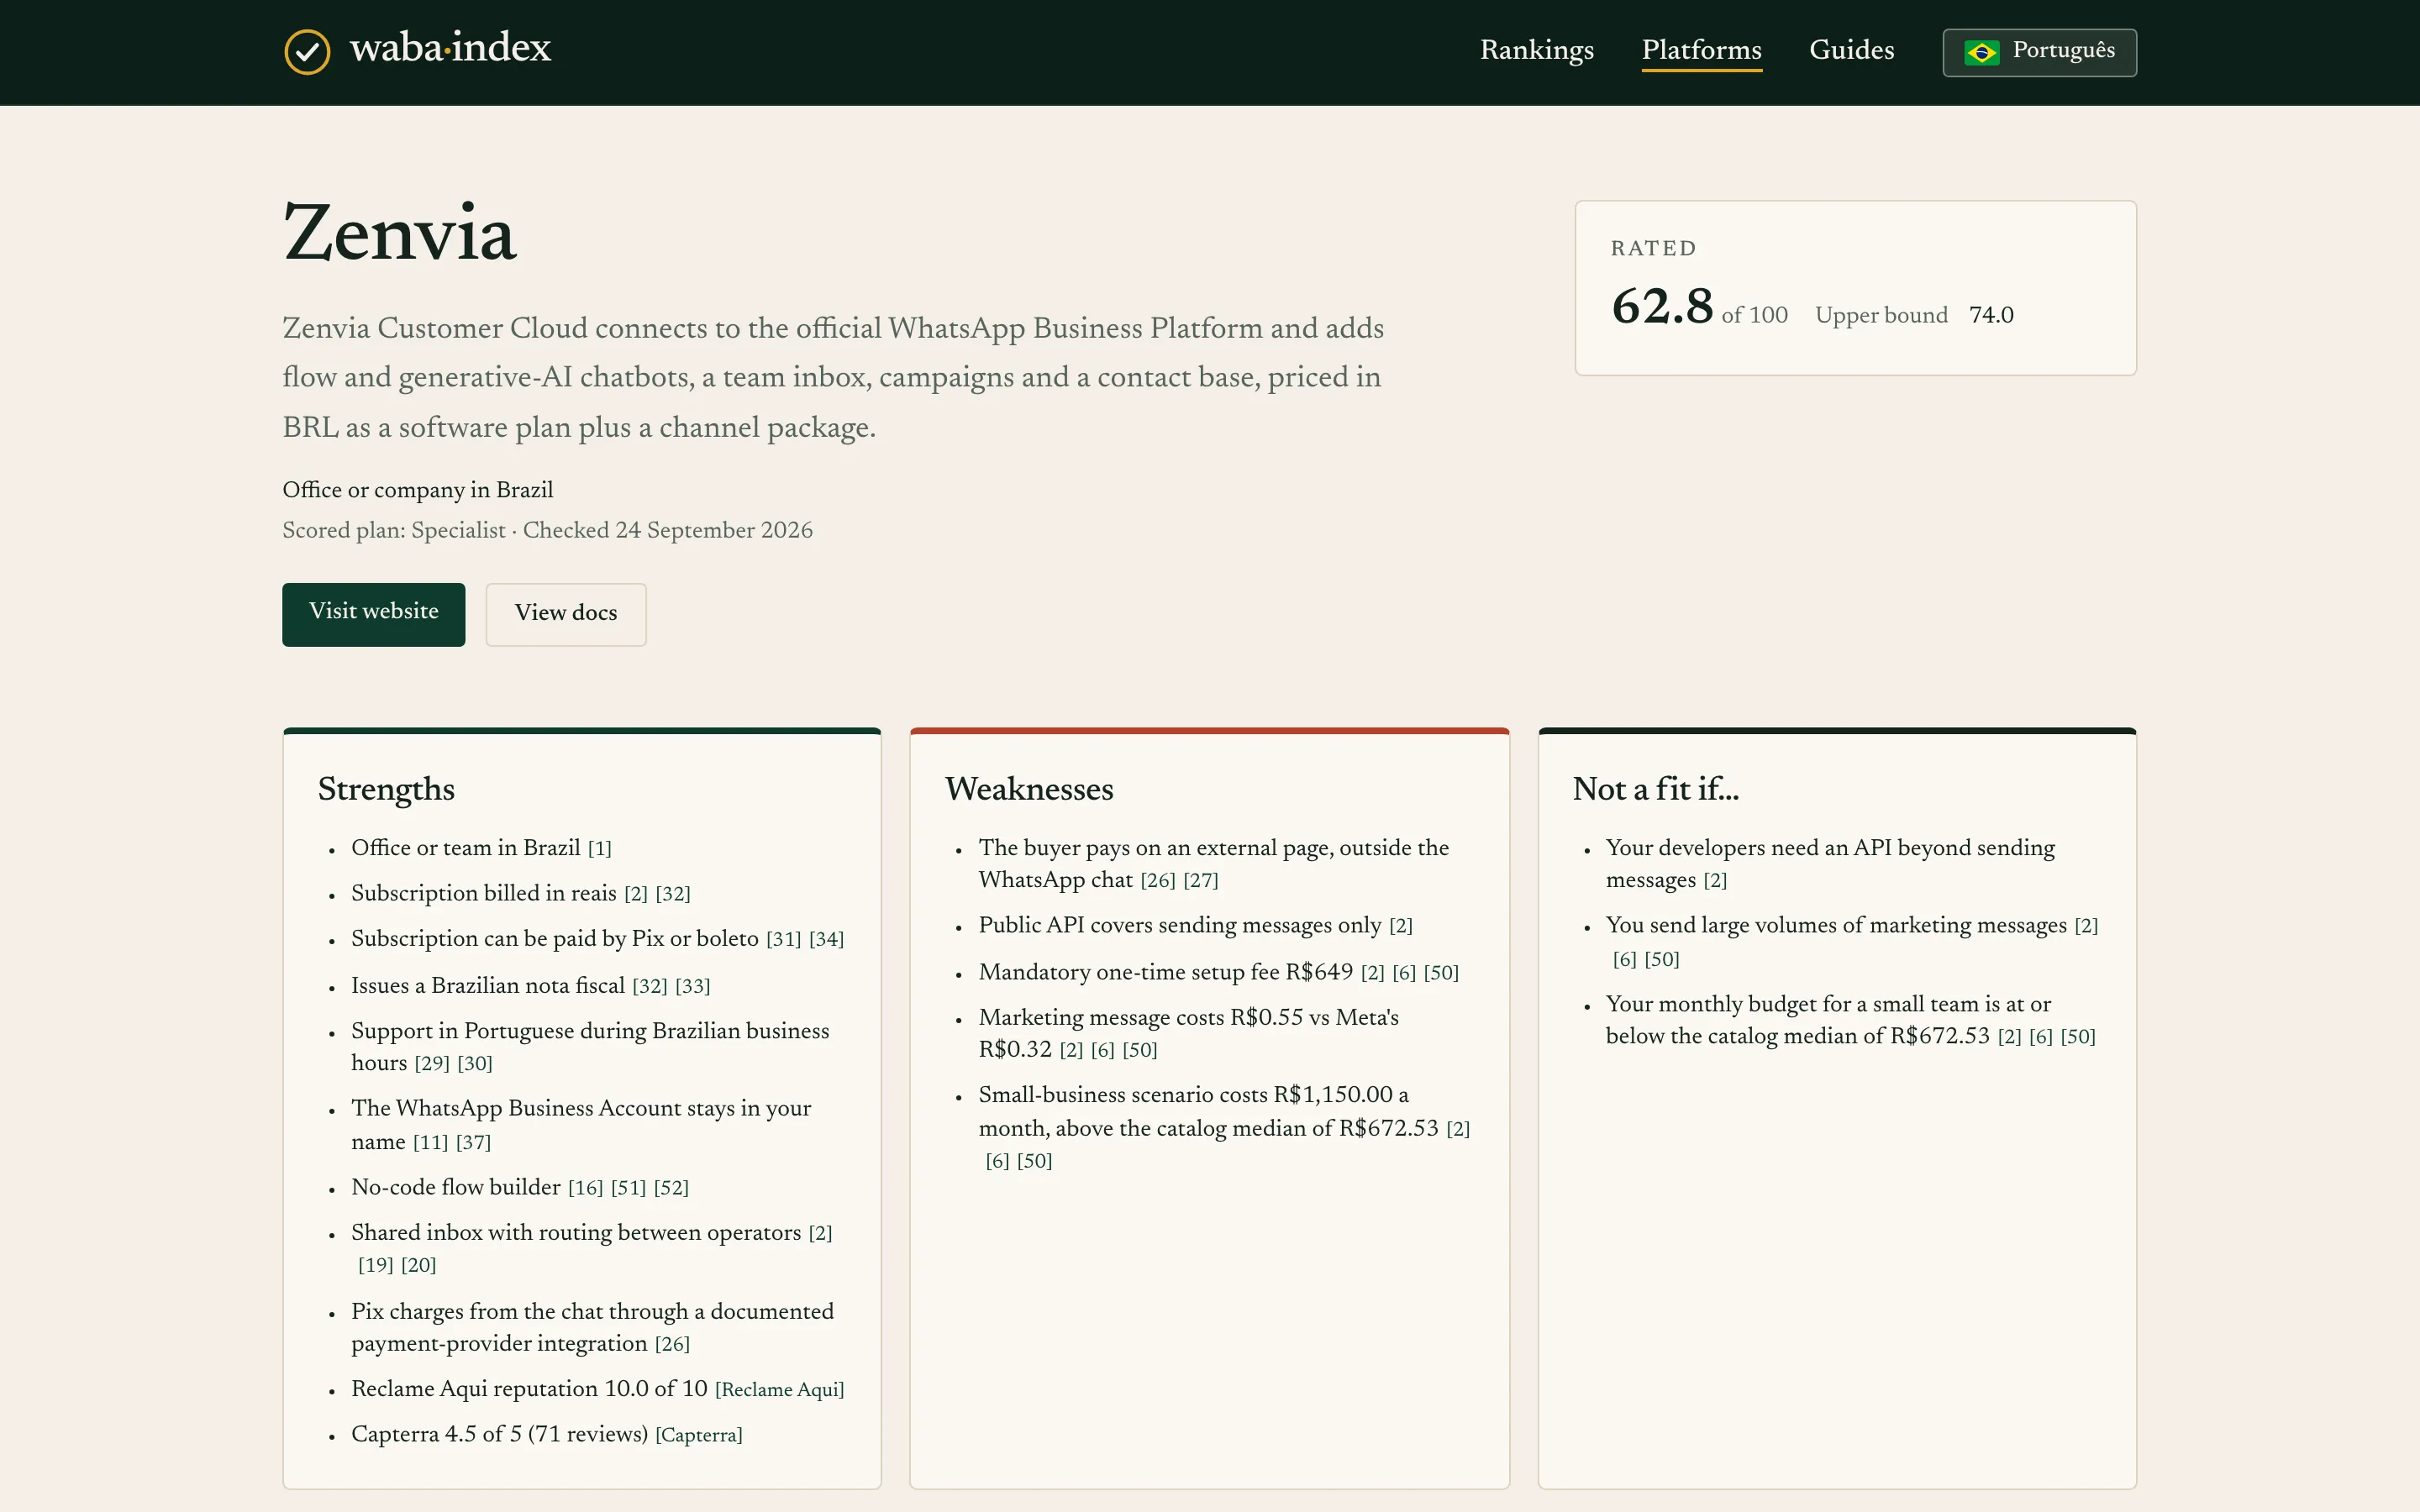The height and width of the screenshot is (1512, 2420).
Task: Click the Strengths heading
Action: point(386,790)
